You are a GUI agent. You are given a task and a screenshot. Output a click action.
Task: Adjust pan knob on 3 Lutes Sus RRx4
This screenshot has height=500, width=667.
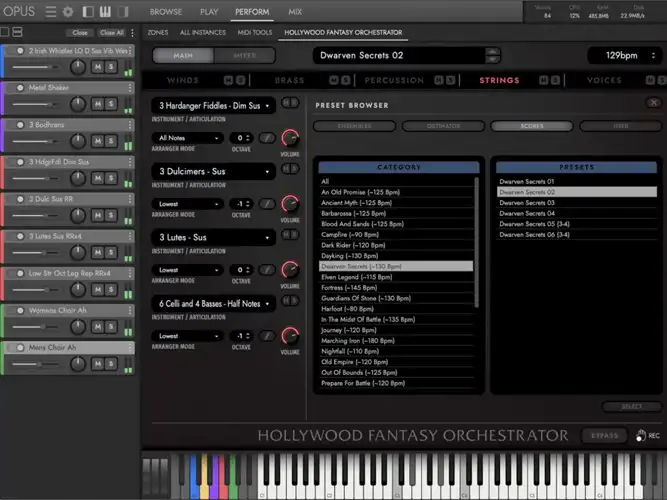coord(78,253)
